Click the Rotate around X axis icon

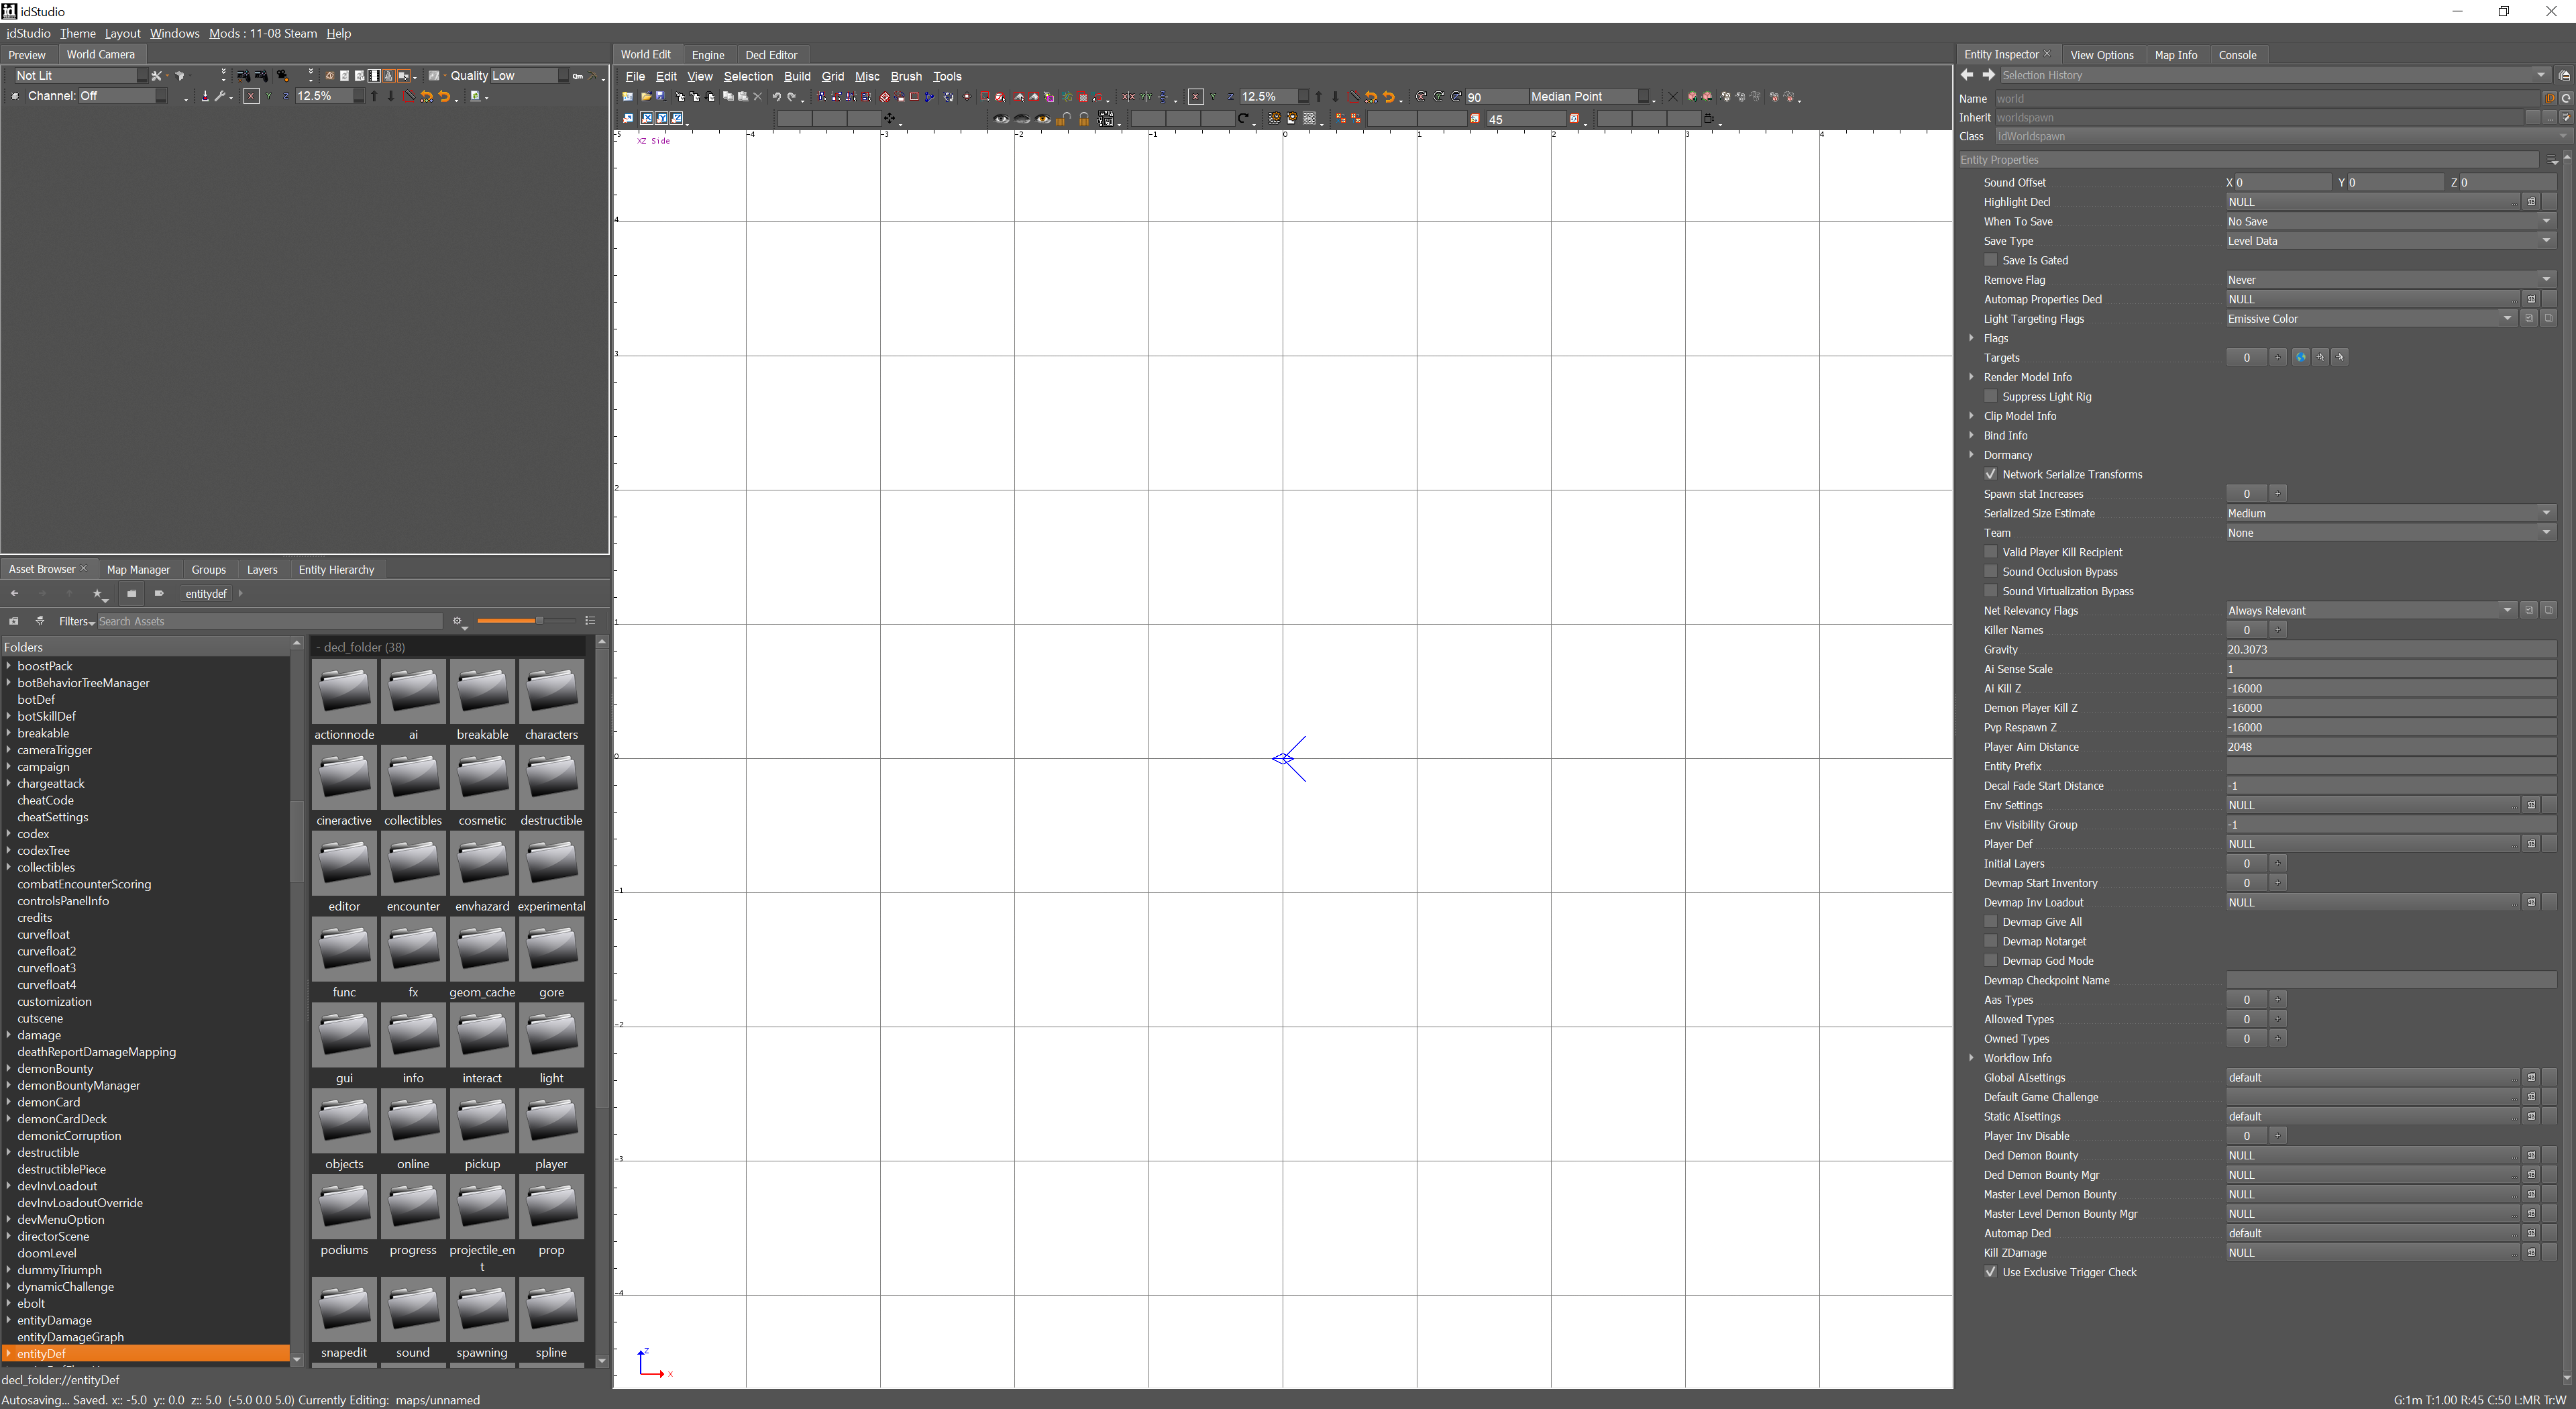[x=1422, y=97]
